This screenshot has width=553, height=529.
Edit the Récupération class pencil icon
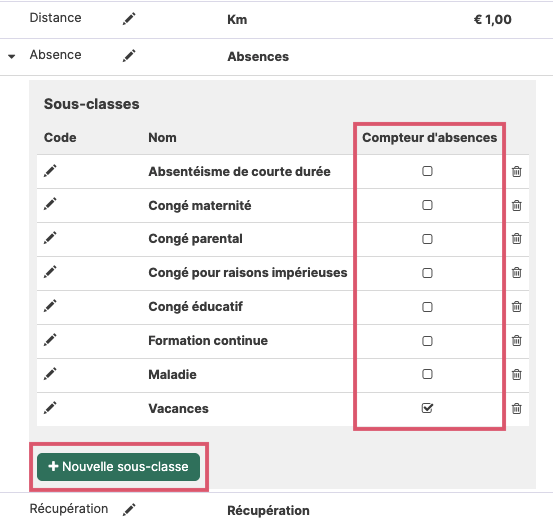129,510
